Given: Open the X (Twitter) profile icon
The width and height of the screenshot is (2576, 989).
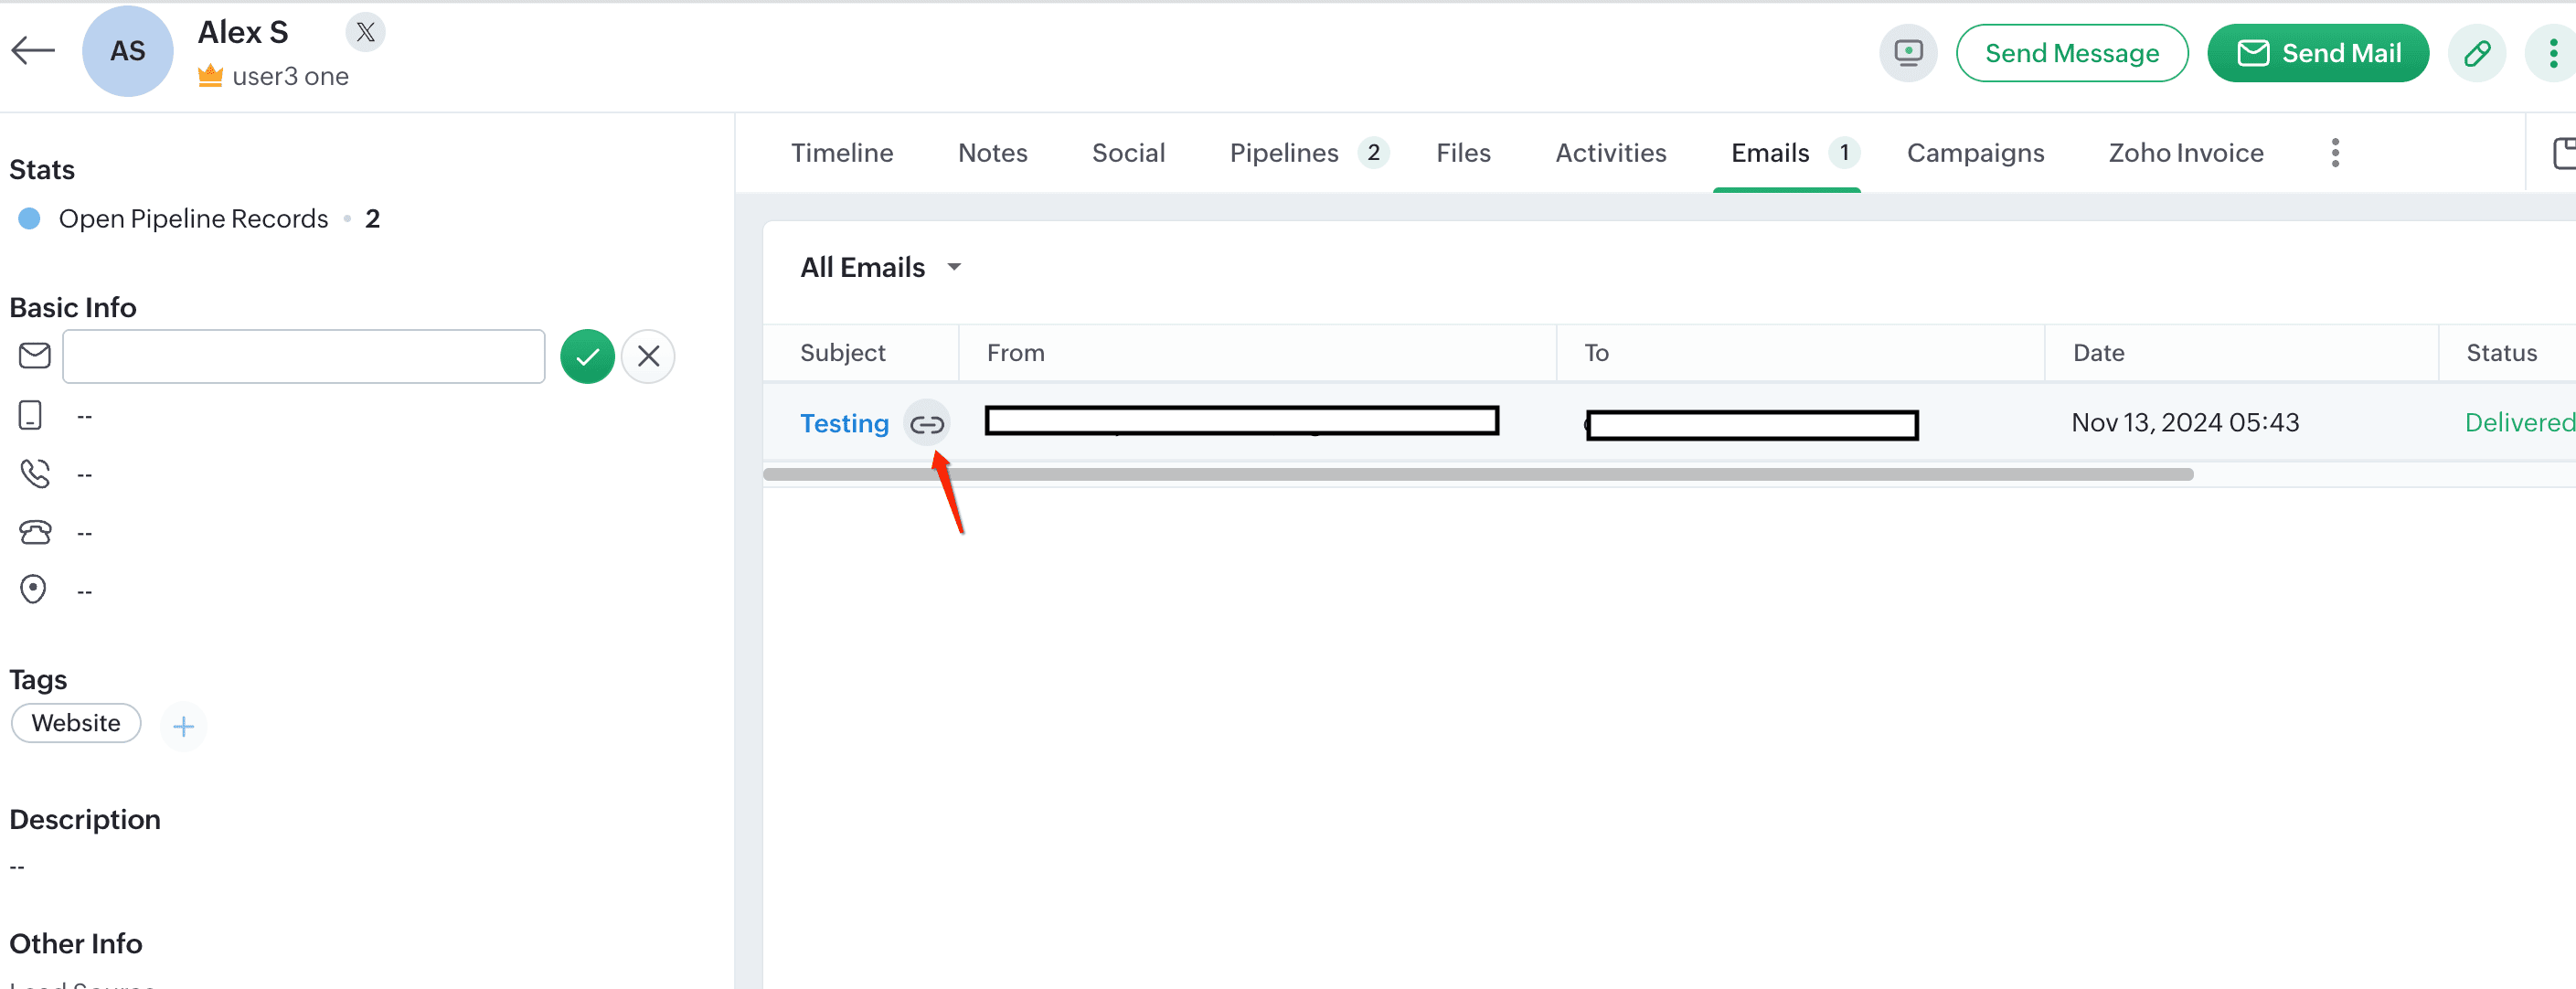Looking at the screenshot, I should pos(365,33).
